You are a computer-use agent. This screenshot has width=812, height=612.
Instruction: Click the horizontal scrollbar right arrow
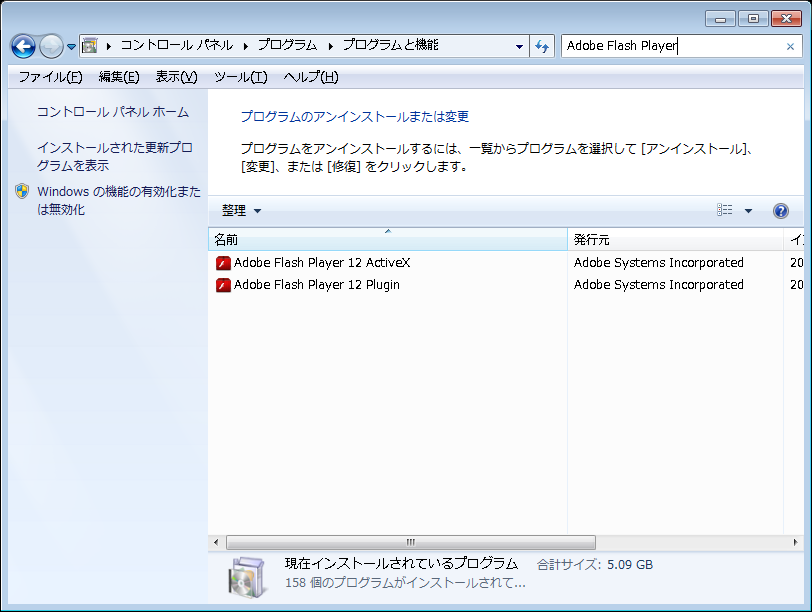click(795, 543)
